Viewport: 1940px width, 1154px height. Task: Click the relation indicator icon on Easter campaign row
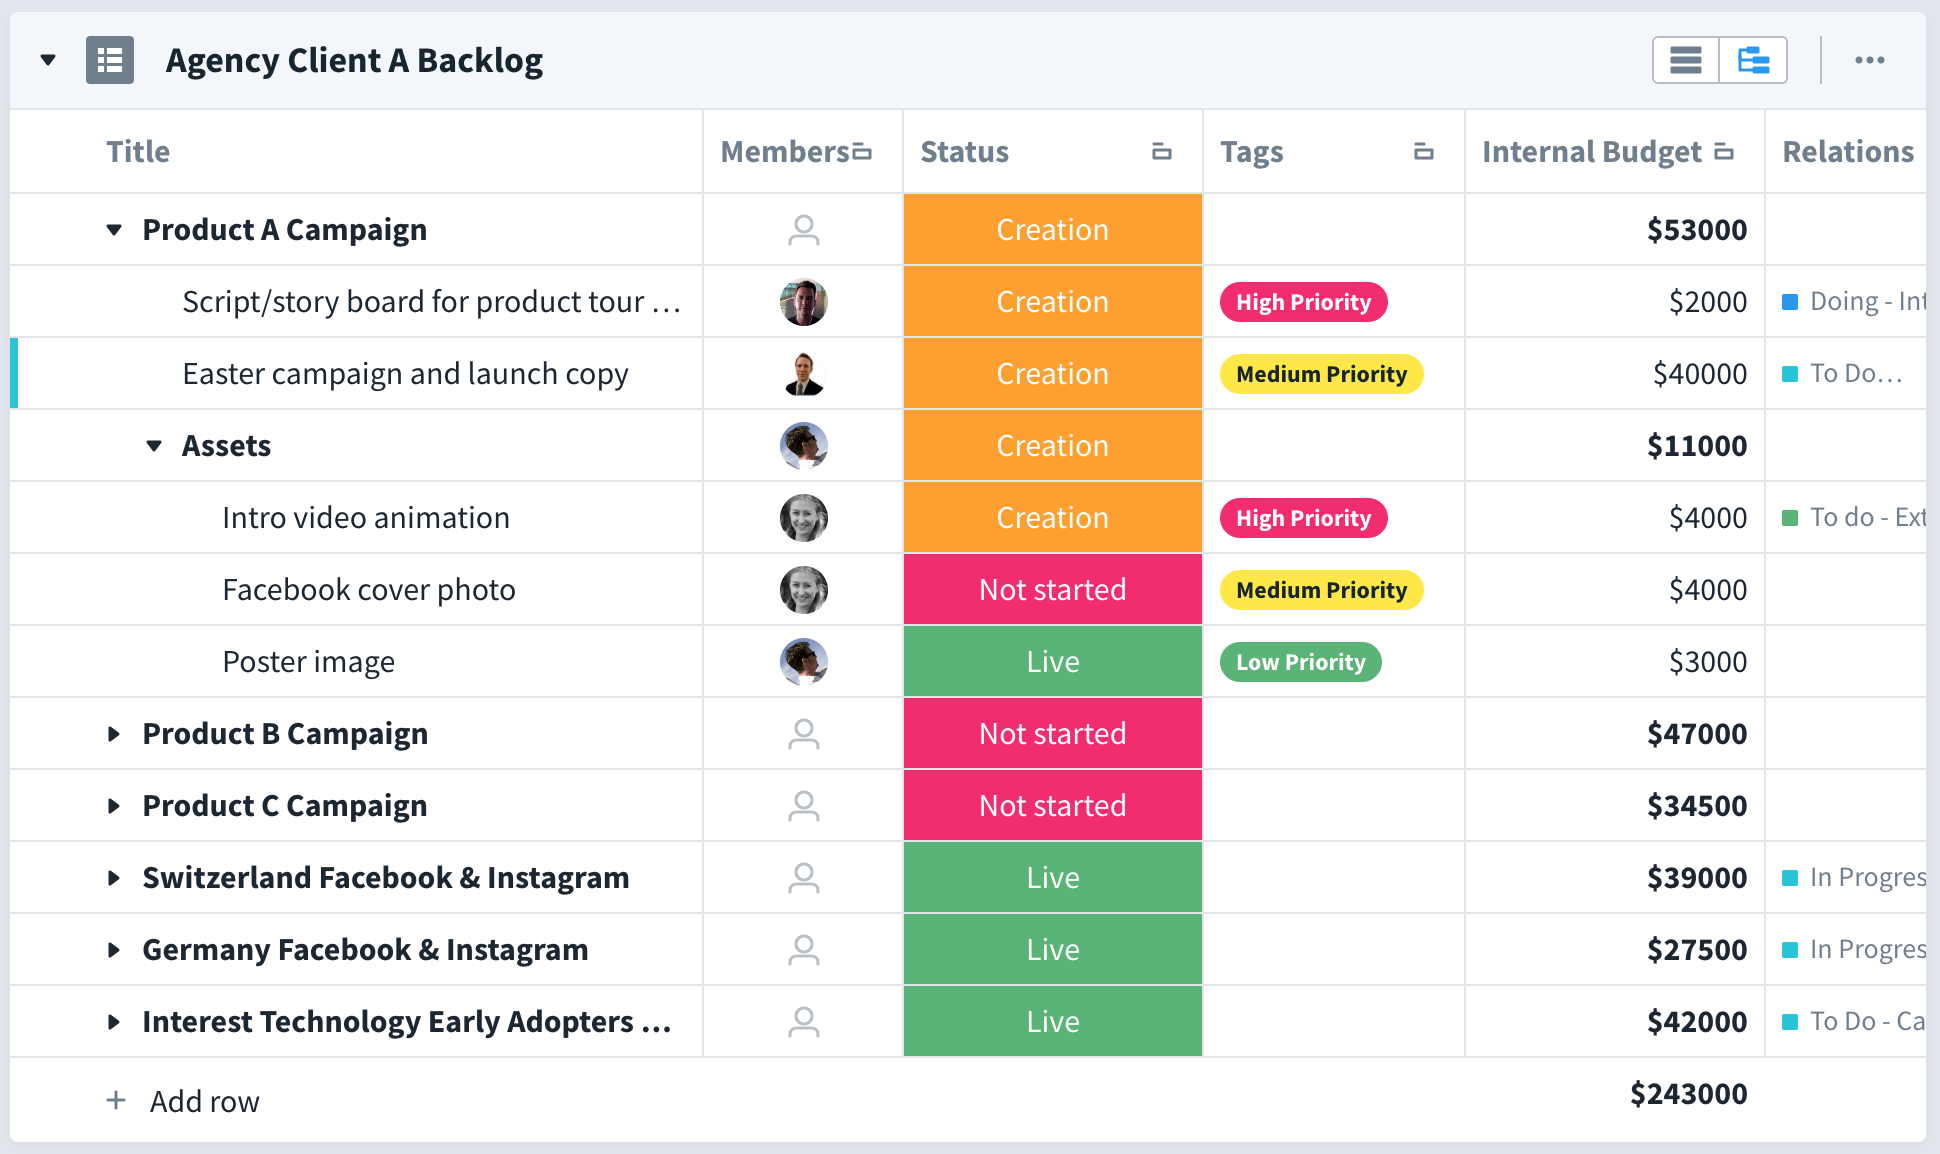point(1790,373)
